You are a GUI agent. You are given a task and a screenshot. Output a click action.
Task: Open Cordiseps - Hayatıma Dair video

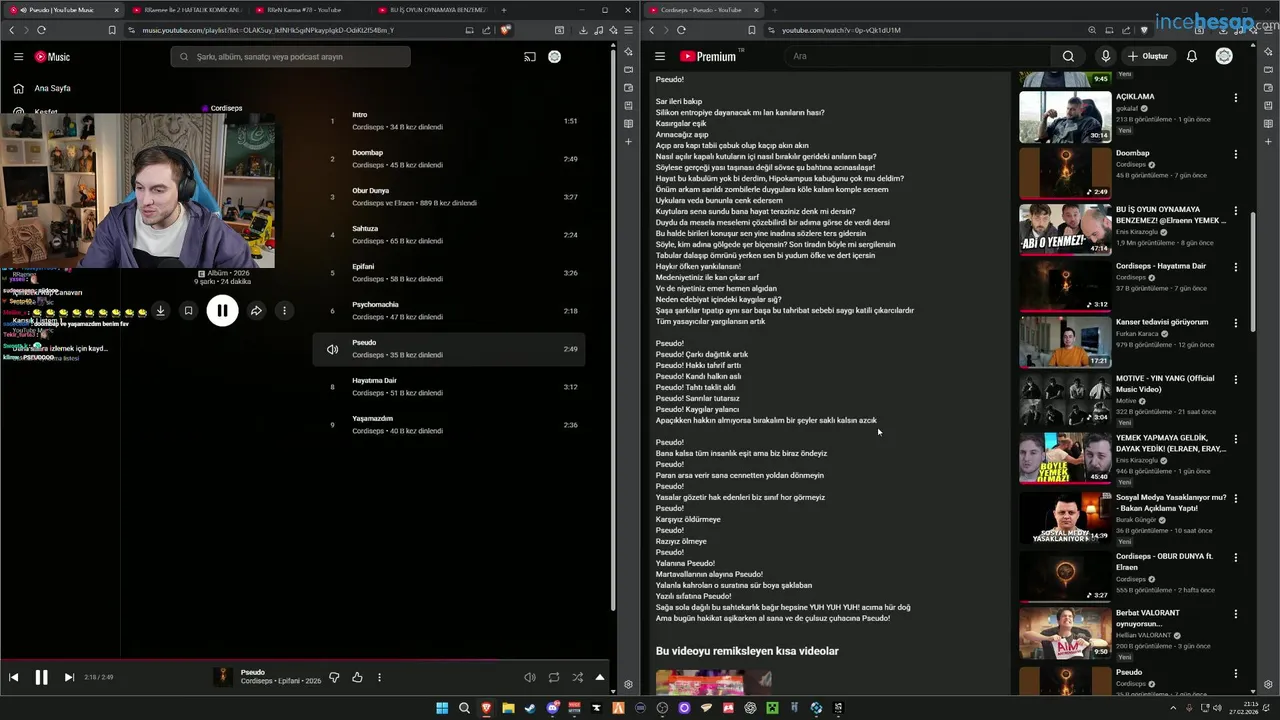tap(1161, 266)
